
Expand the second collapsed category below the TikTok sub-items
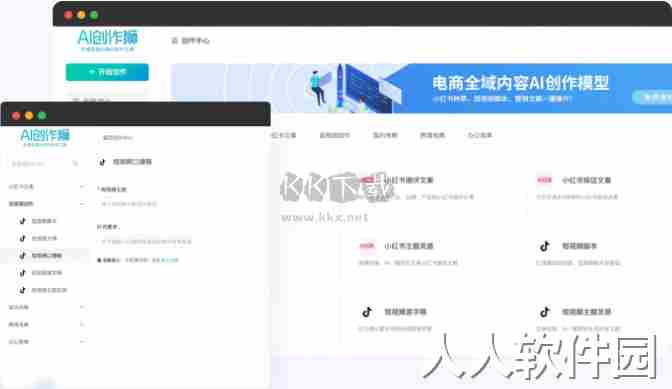click(x=82, y=324)
